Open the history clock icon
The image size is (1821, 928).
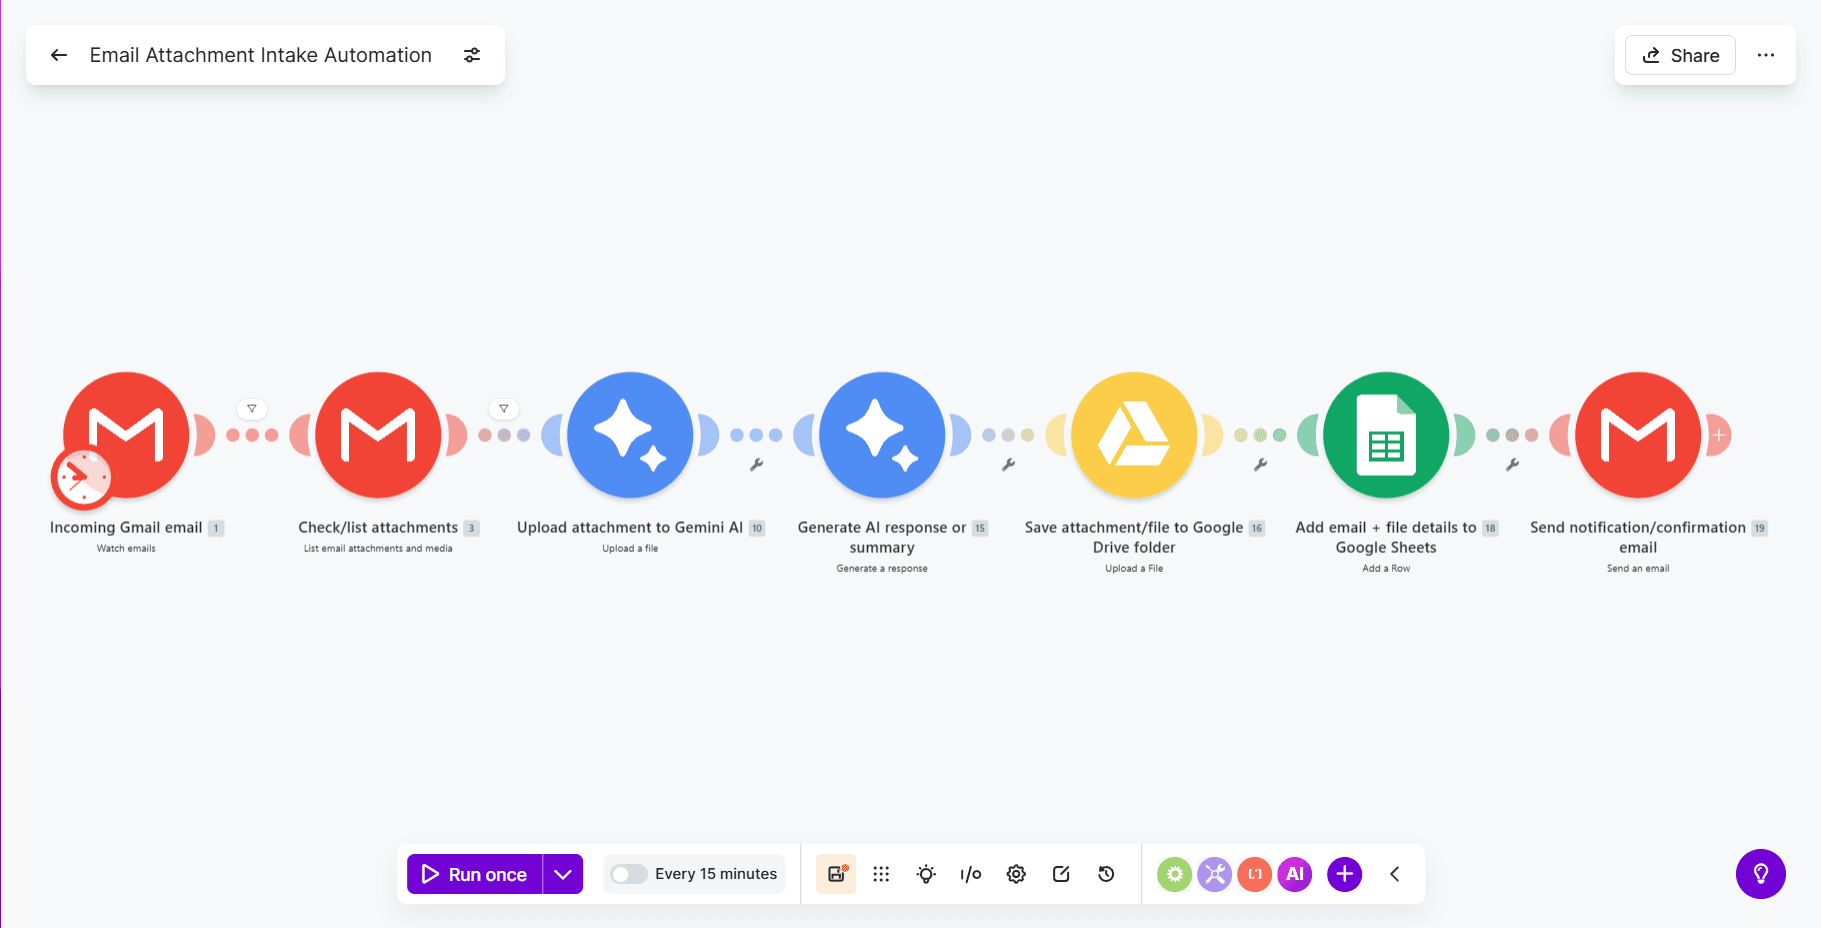[1106, 874]
